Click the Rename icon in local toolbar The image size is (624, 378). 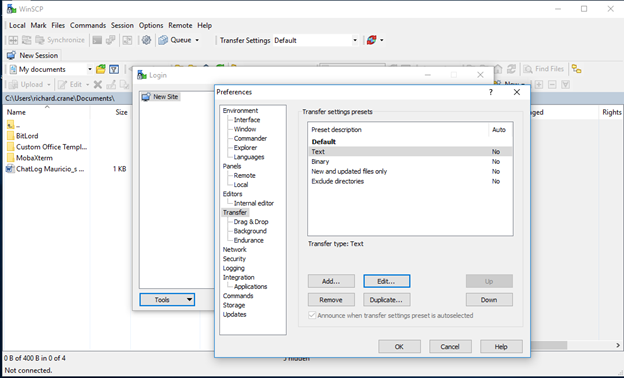click(111, 84)
